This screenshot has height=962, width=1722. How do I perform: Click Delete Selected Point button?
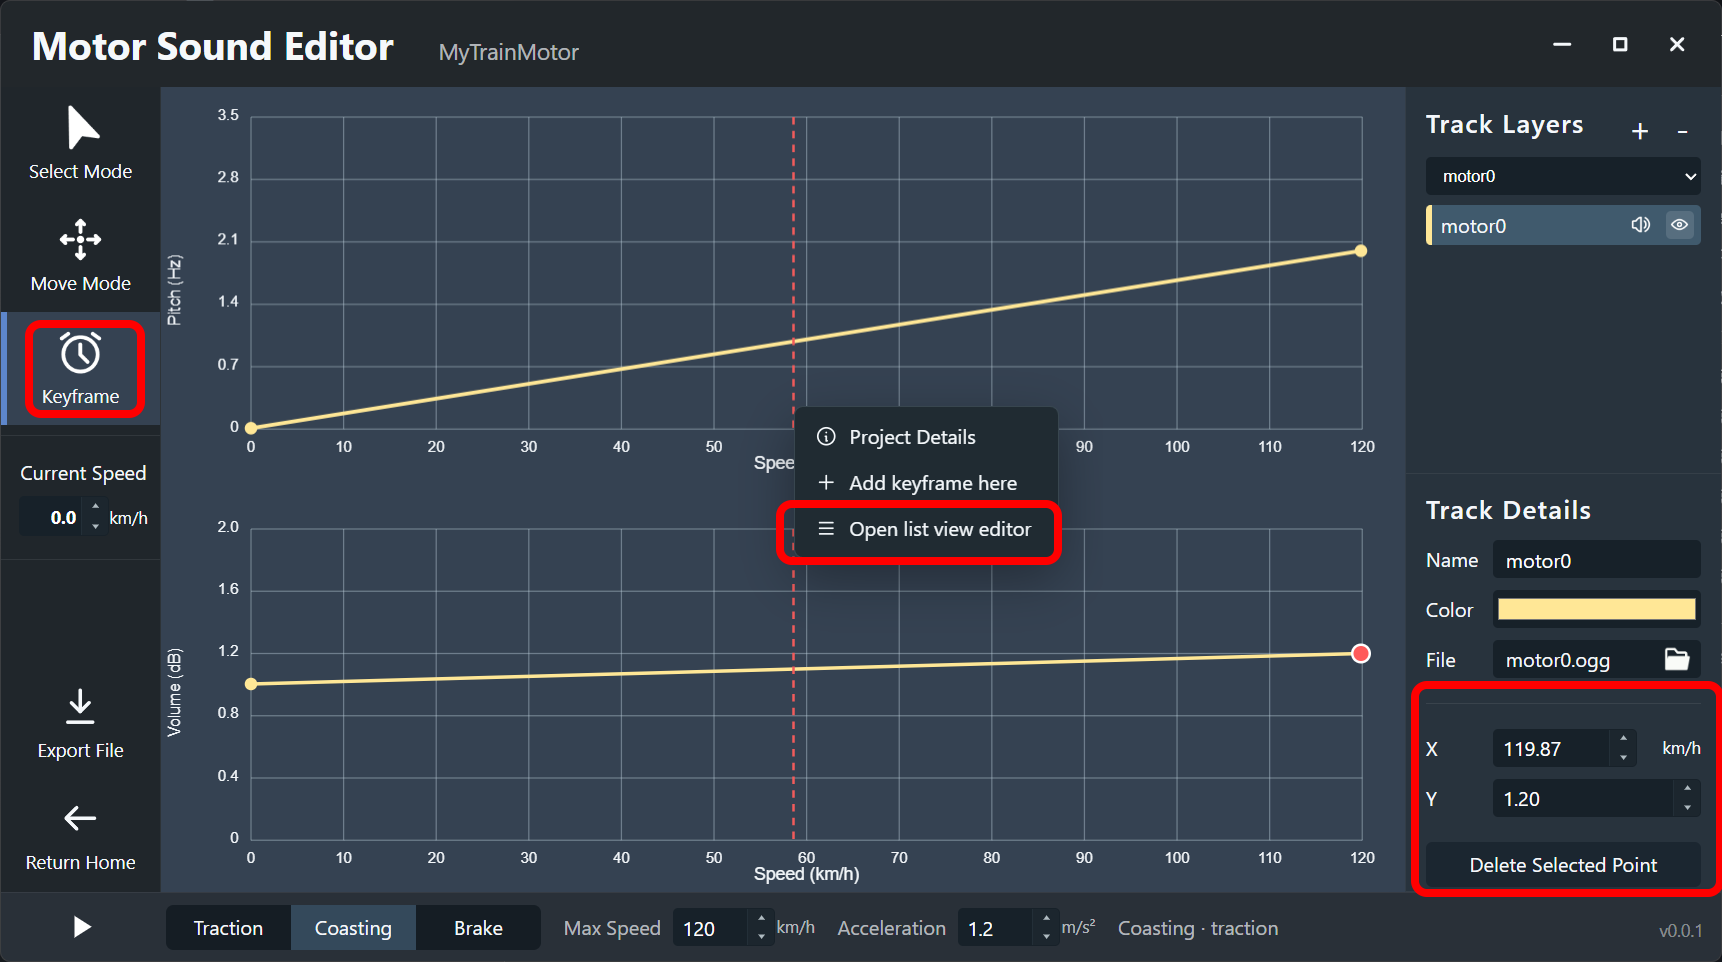tap(1563, 865)
